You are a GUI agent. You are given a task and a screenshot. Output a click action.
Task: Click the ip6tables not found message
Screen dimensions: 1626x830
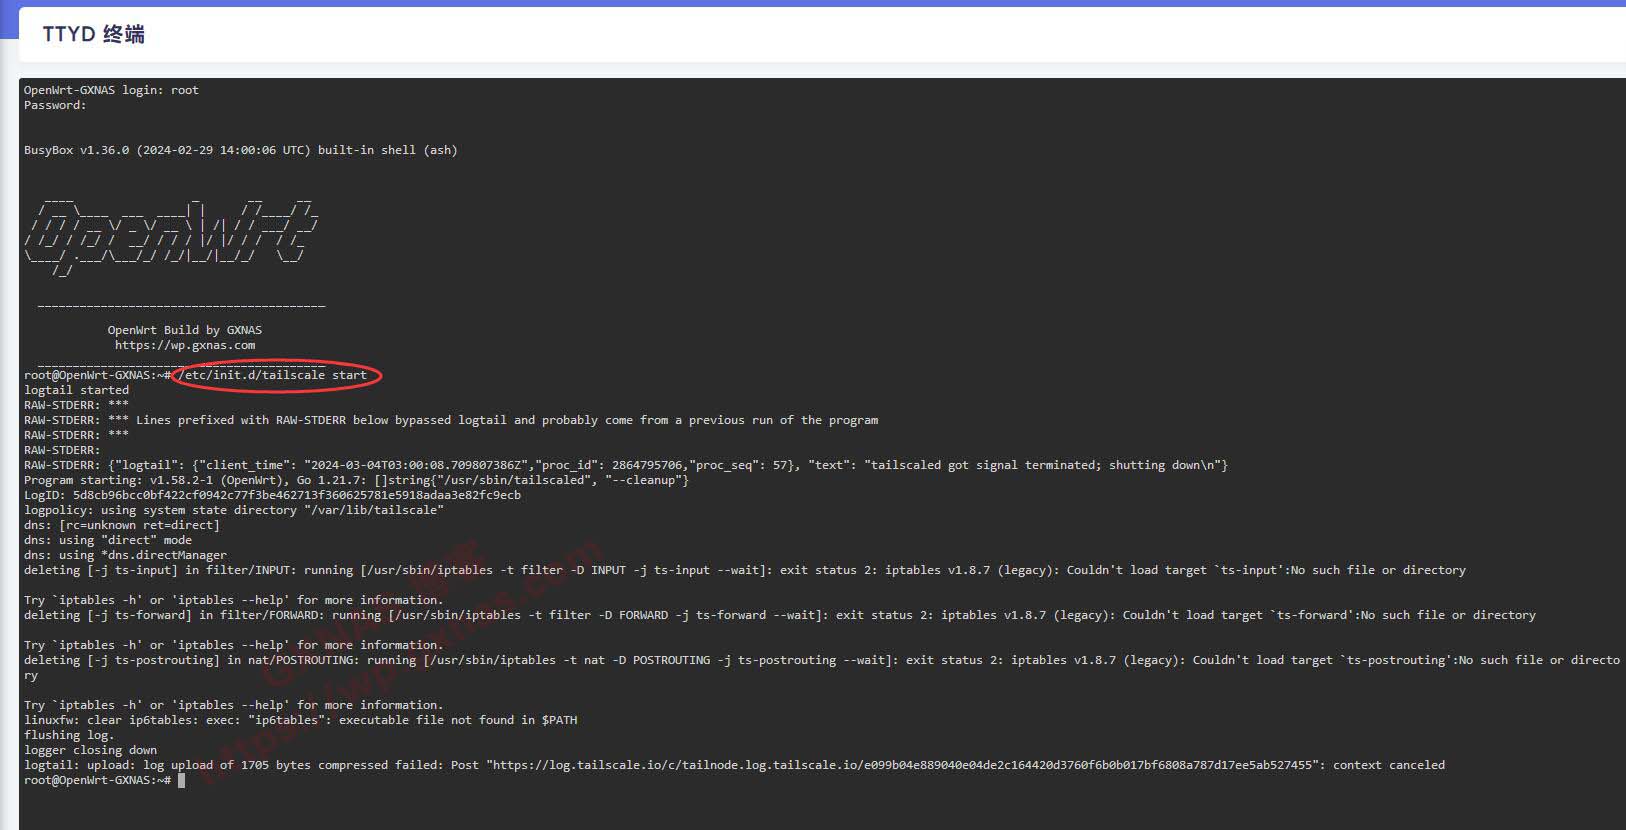(300, 720)
